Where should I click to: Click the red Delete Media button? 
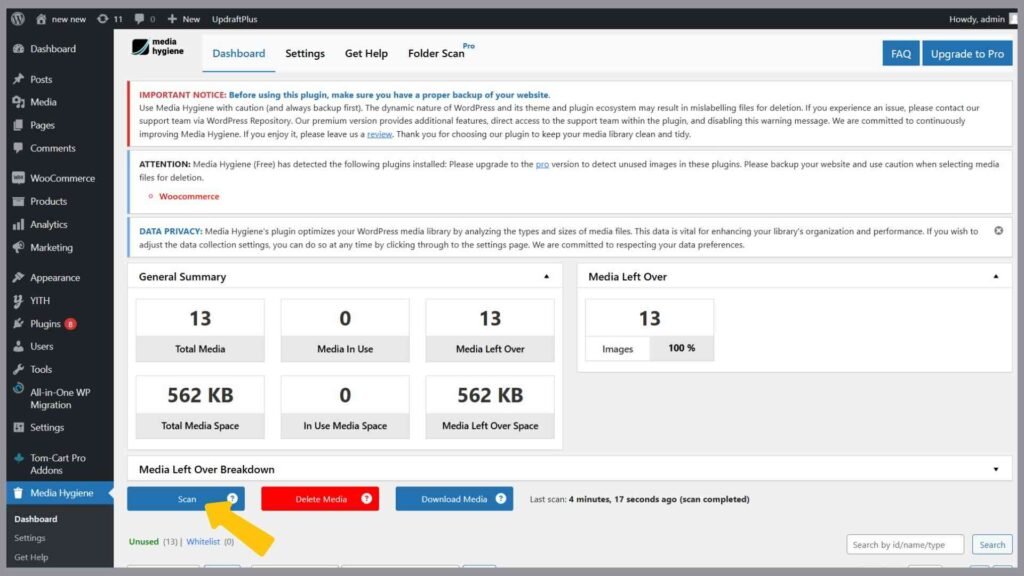[x=320, y=499]
